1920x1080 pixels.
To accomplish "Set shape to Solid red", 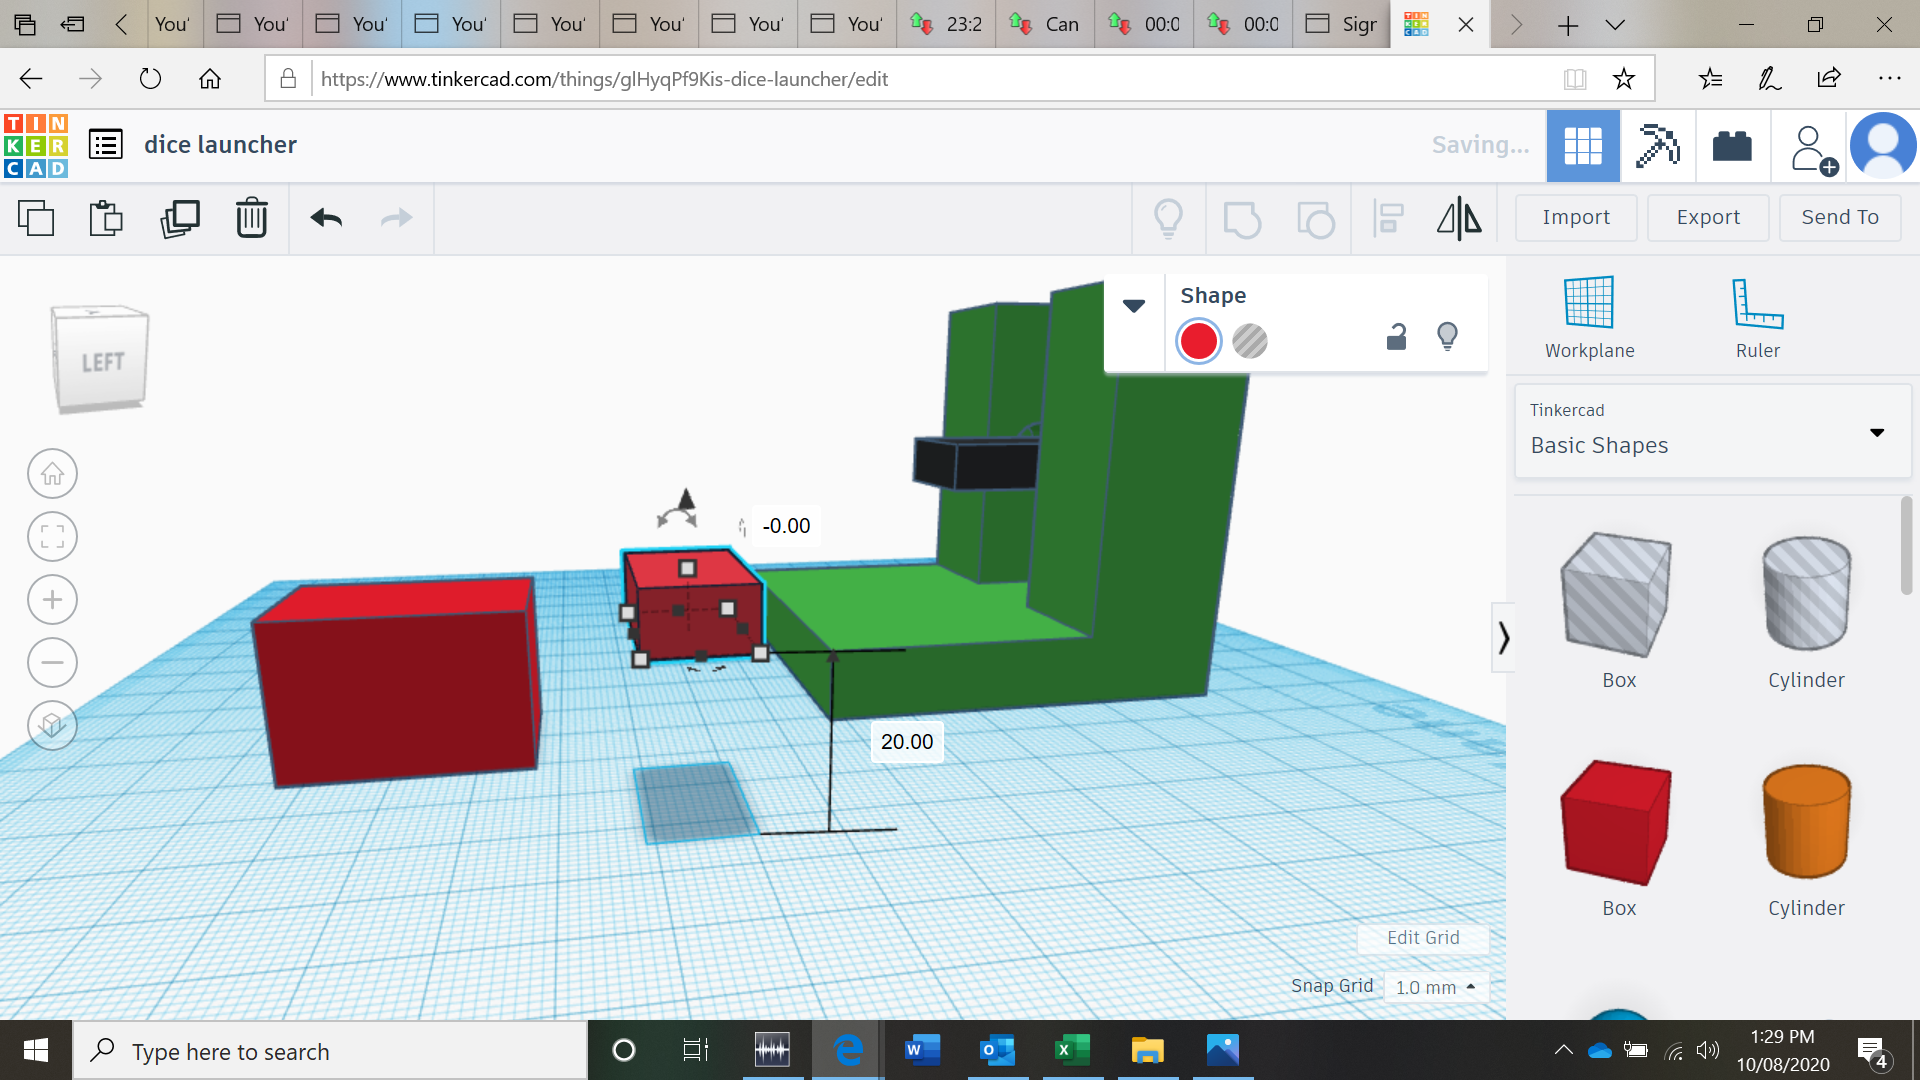I will click(x=1198, y=341).
